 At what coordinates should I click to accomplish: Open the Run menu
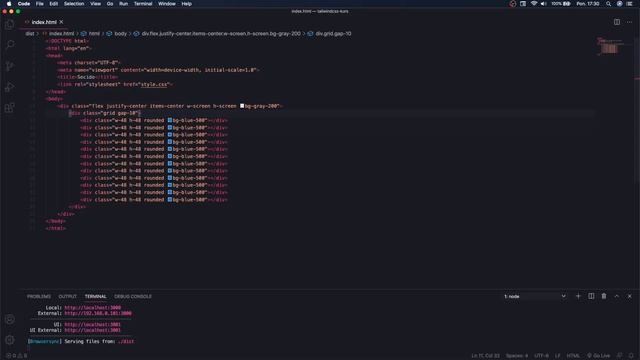[x=123, y=4]
